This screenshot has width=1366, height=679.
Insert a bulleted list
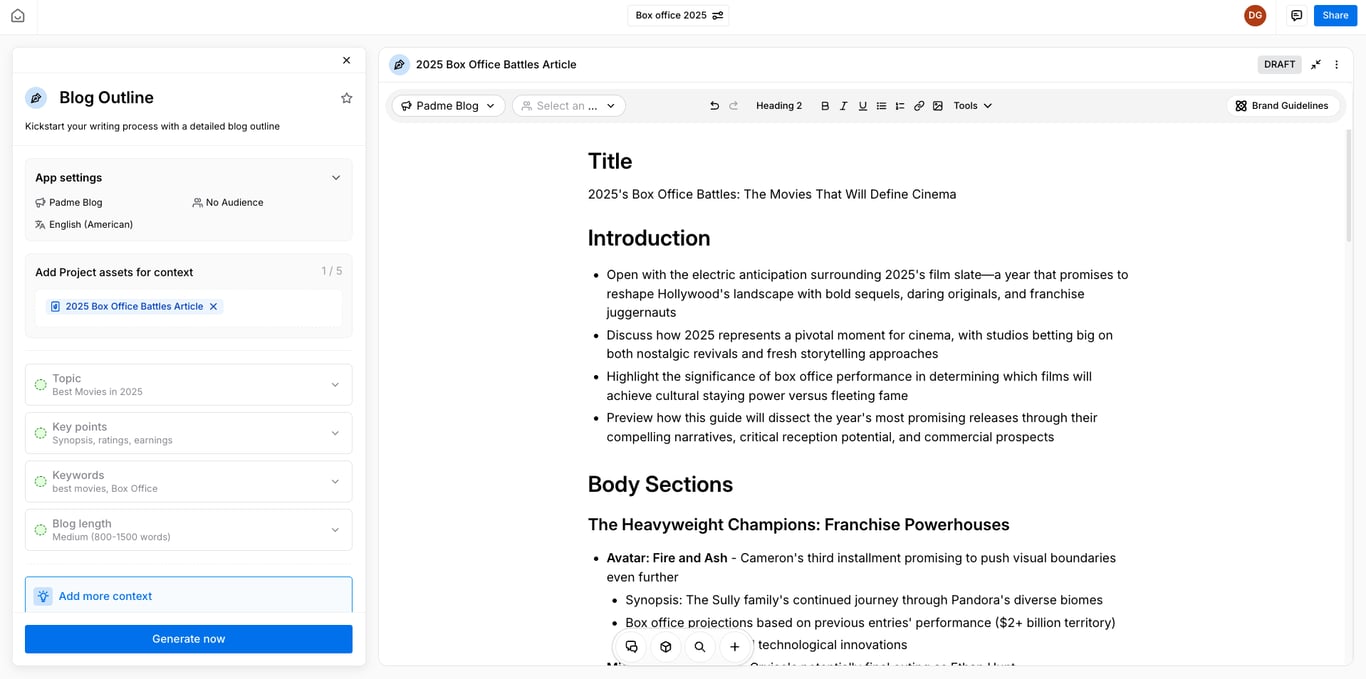point(881,105)
